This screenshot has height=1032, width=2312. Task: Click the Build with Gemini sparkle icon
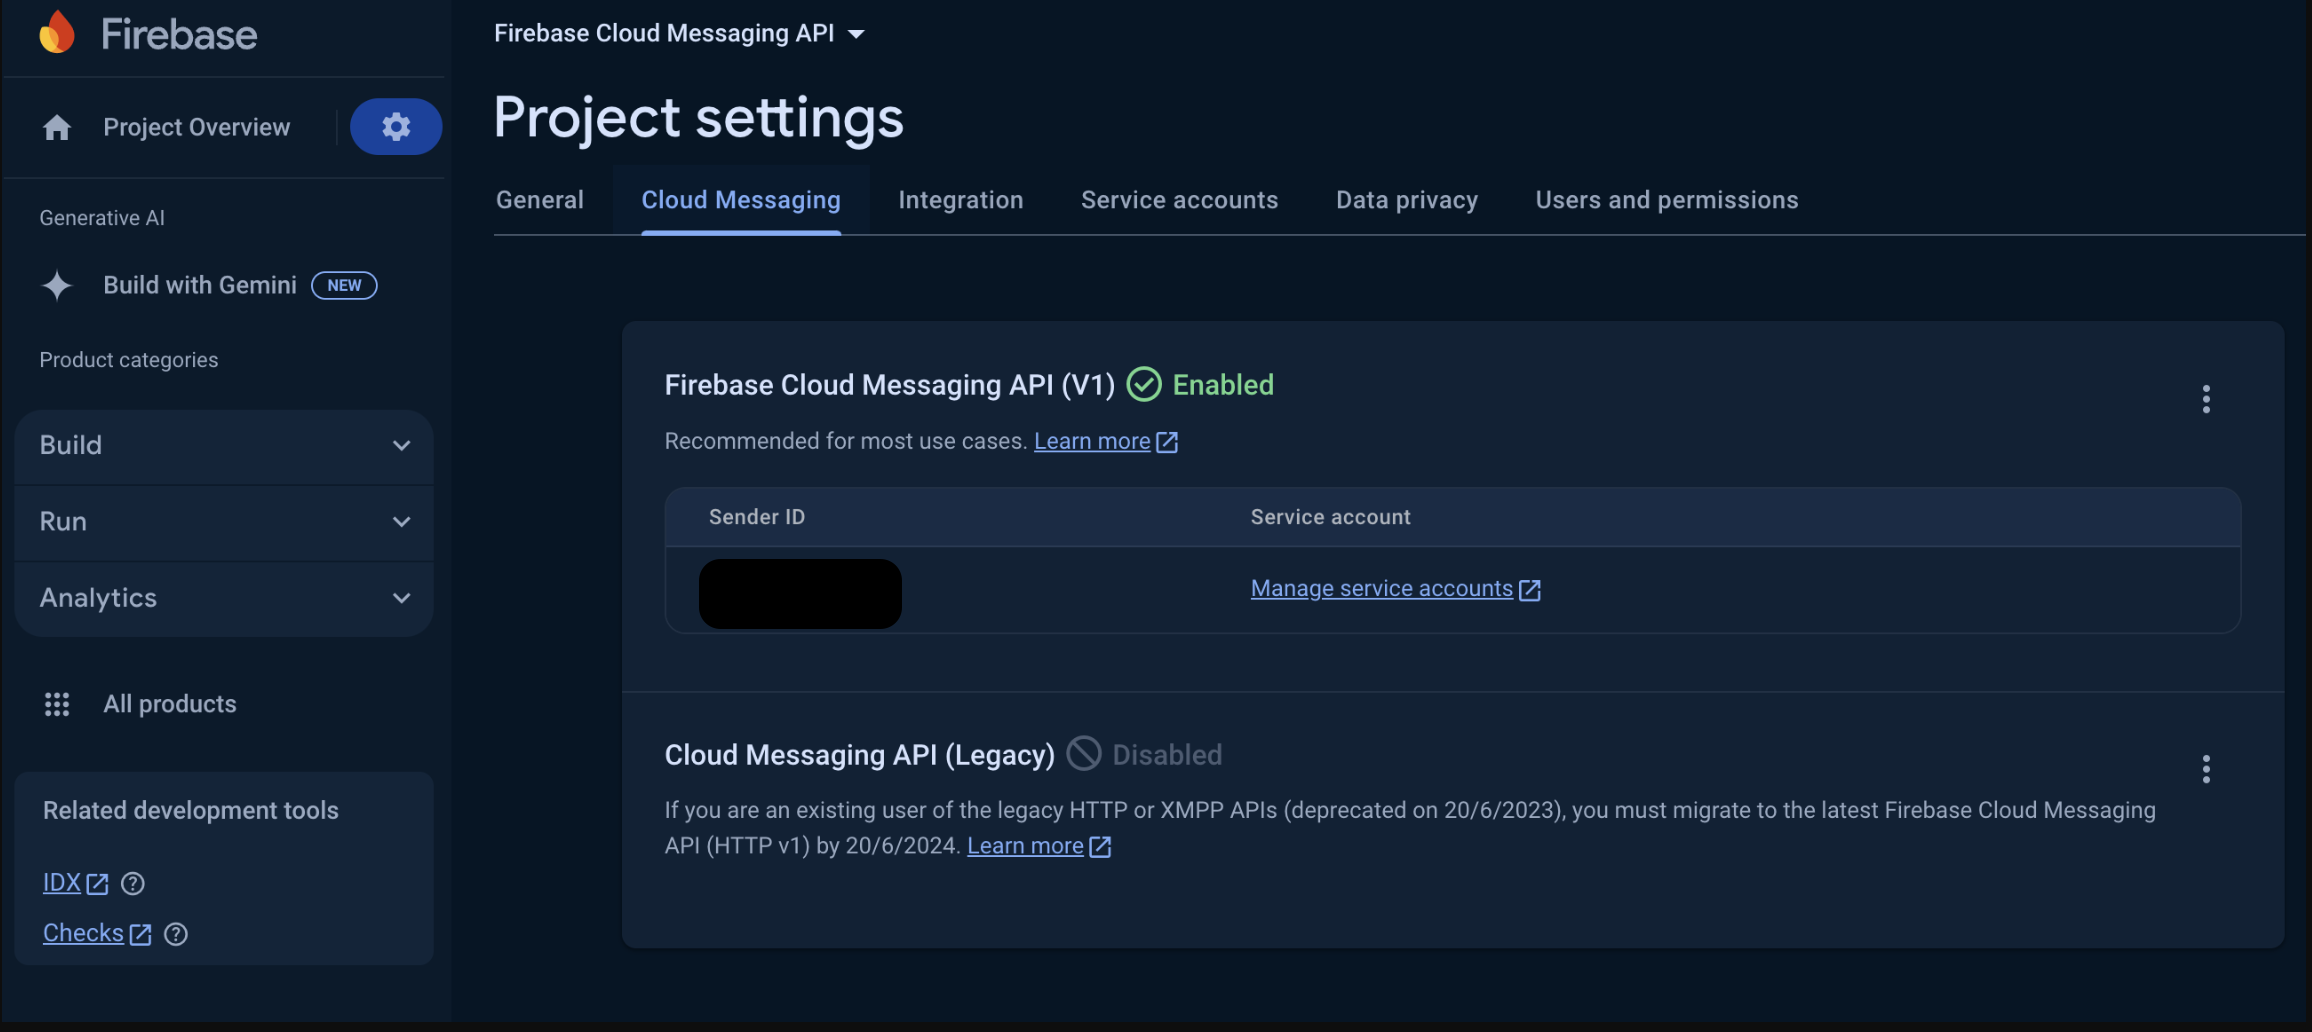click(57, 286)
